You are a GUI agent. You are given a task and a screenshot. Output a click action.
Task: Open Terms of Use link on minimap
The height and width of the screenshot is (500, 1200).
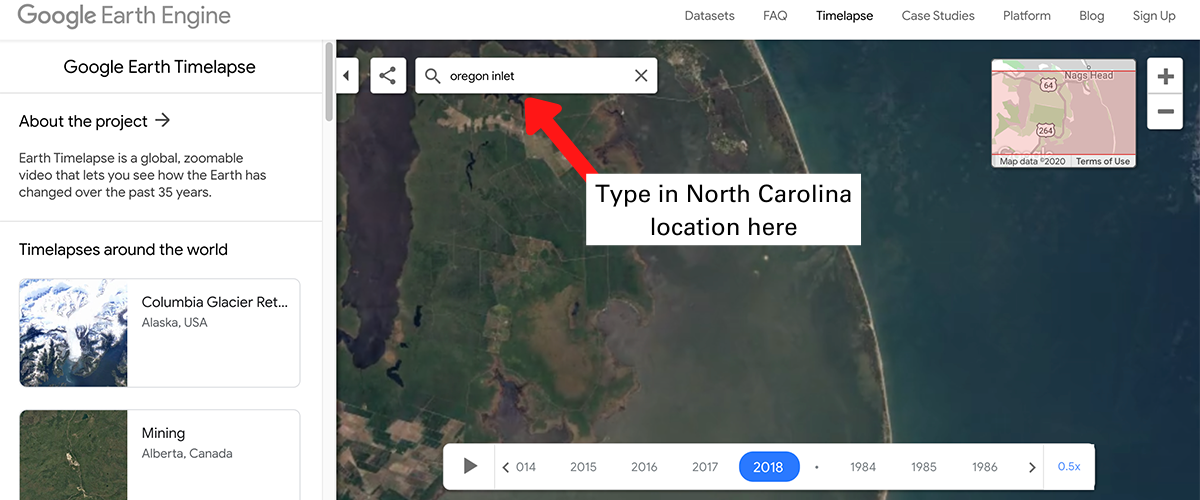tap(1103, 161)
